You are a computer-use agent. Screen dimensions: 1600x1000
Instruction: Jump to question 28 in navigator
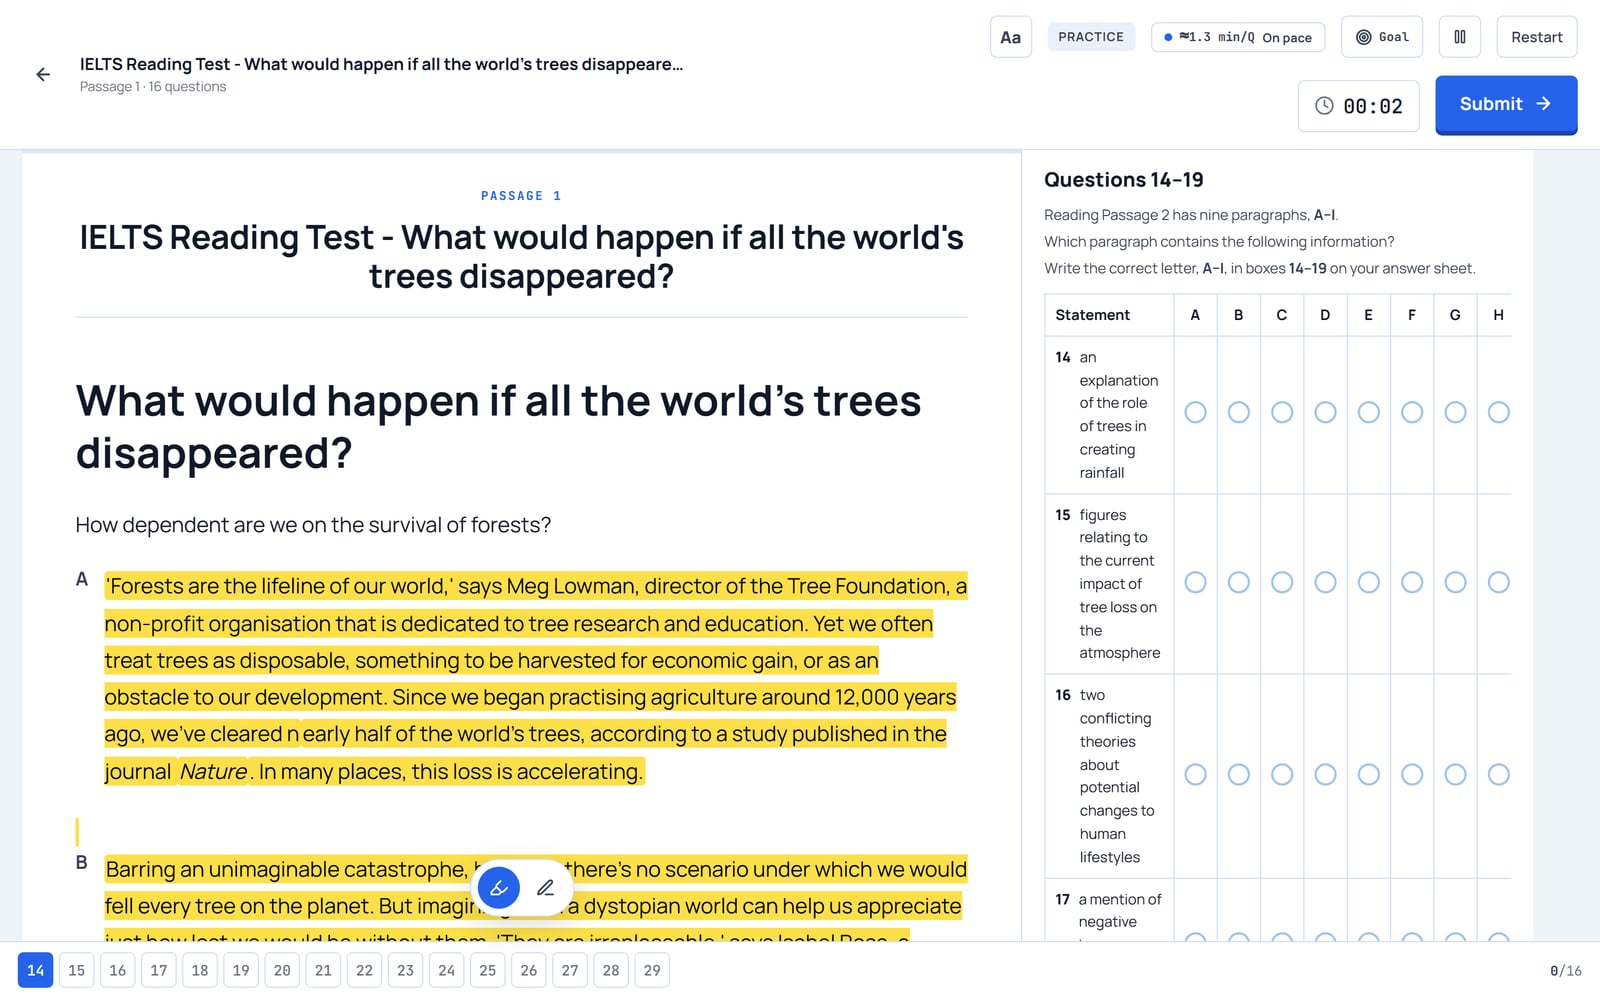tap(611, 970)
